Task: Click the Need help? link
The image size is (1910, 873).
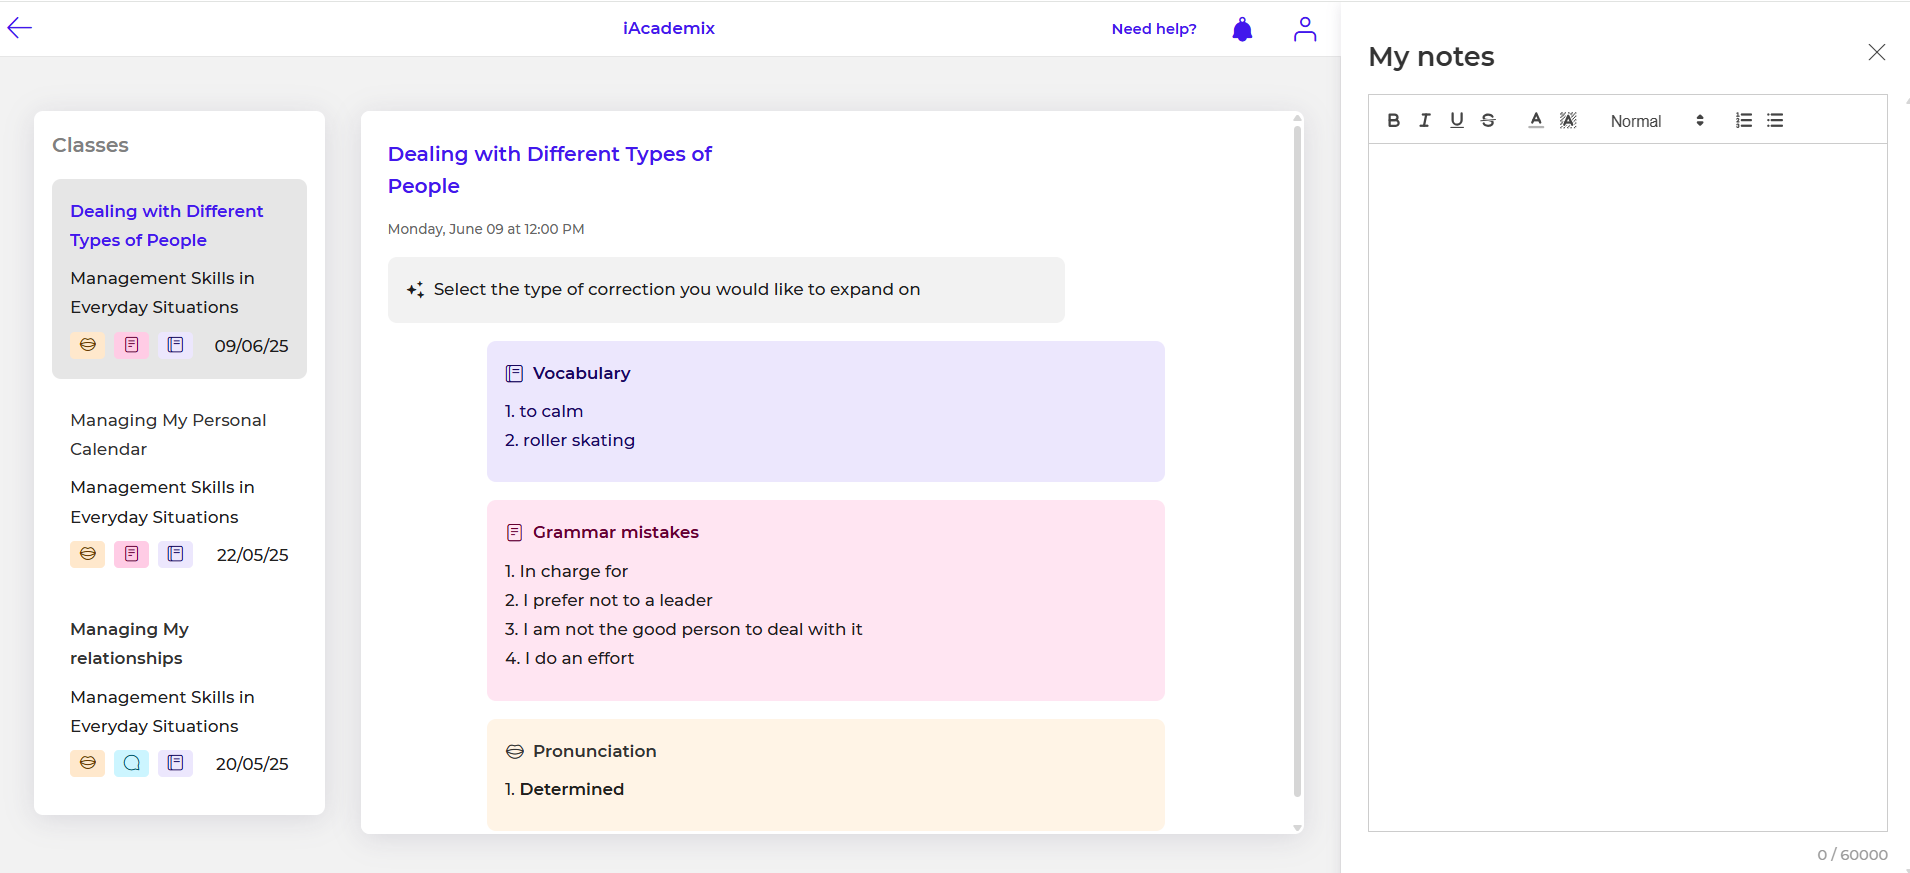Action: [1154, 29]
